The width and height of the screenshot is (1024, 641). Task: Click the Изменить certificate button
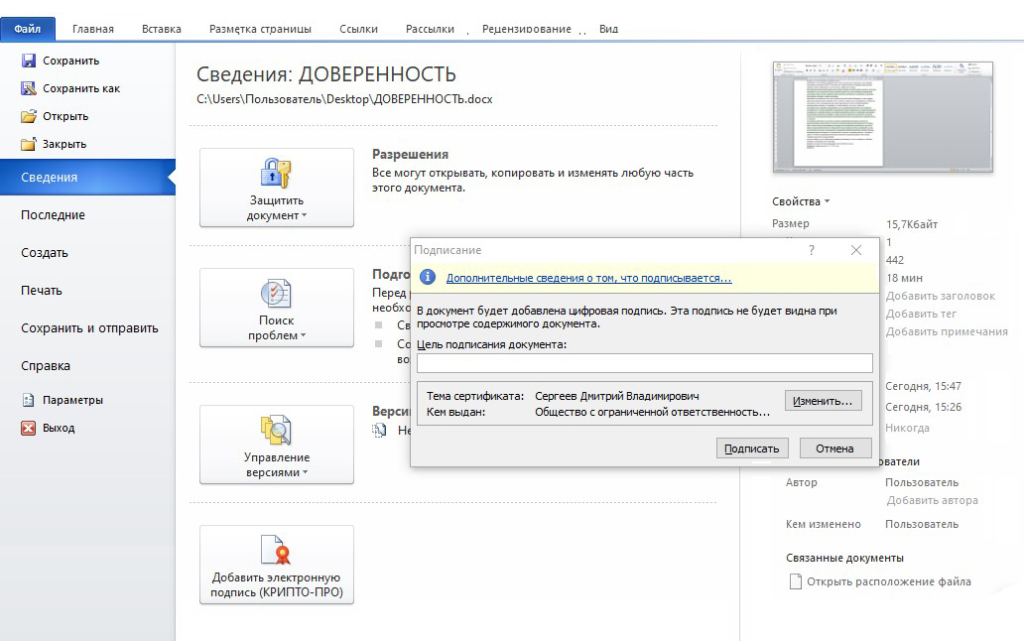(x=822, y=401)
